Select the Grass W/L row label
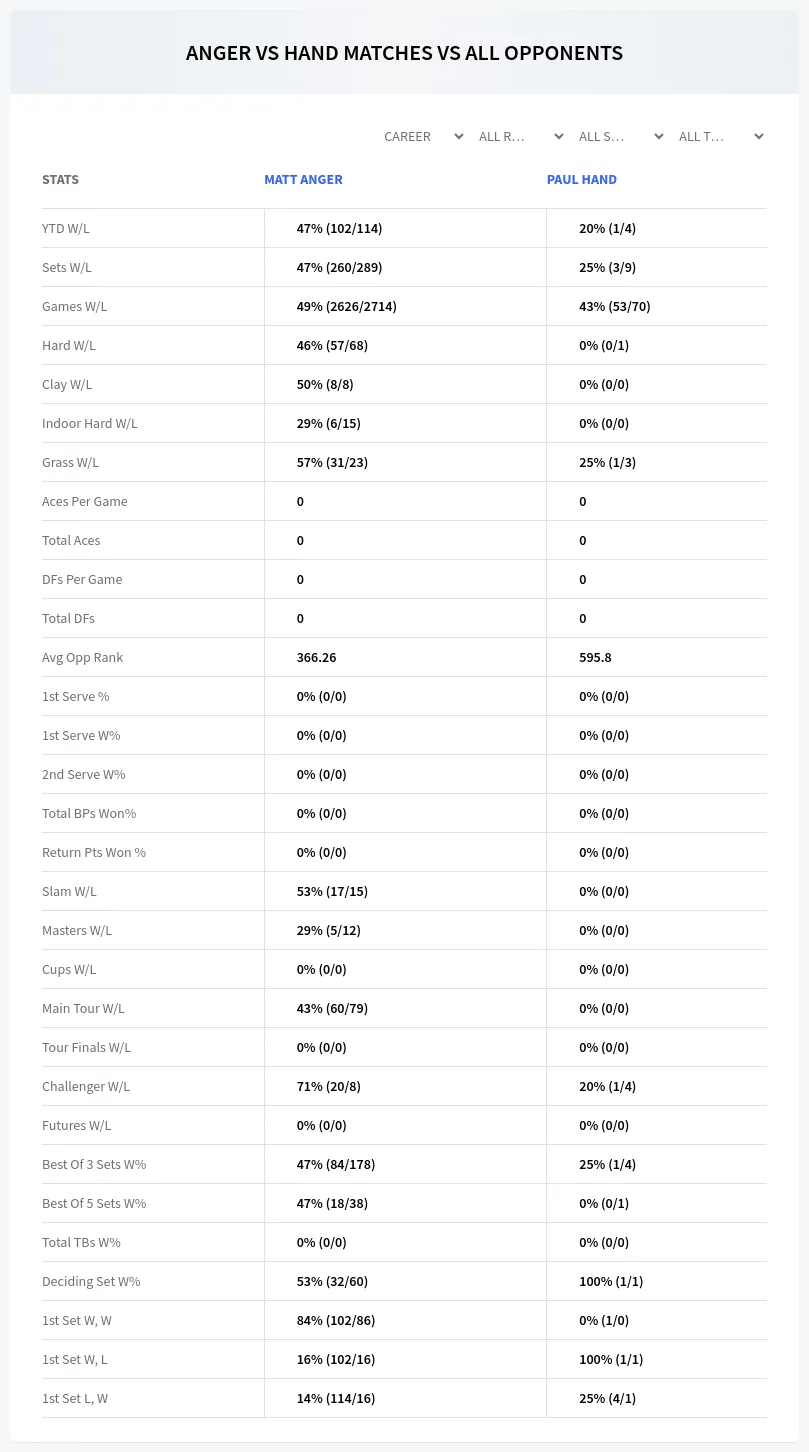This screenshot has height=1452, width=809. coord(70,462)
